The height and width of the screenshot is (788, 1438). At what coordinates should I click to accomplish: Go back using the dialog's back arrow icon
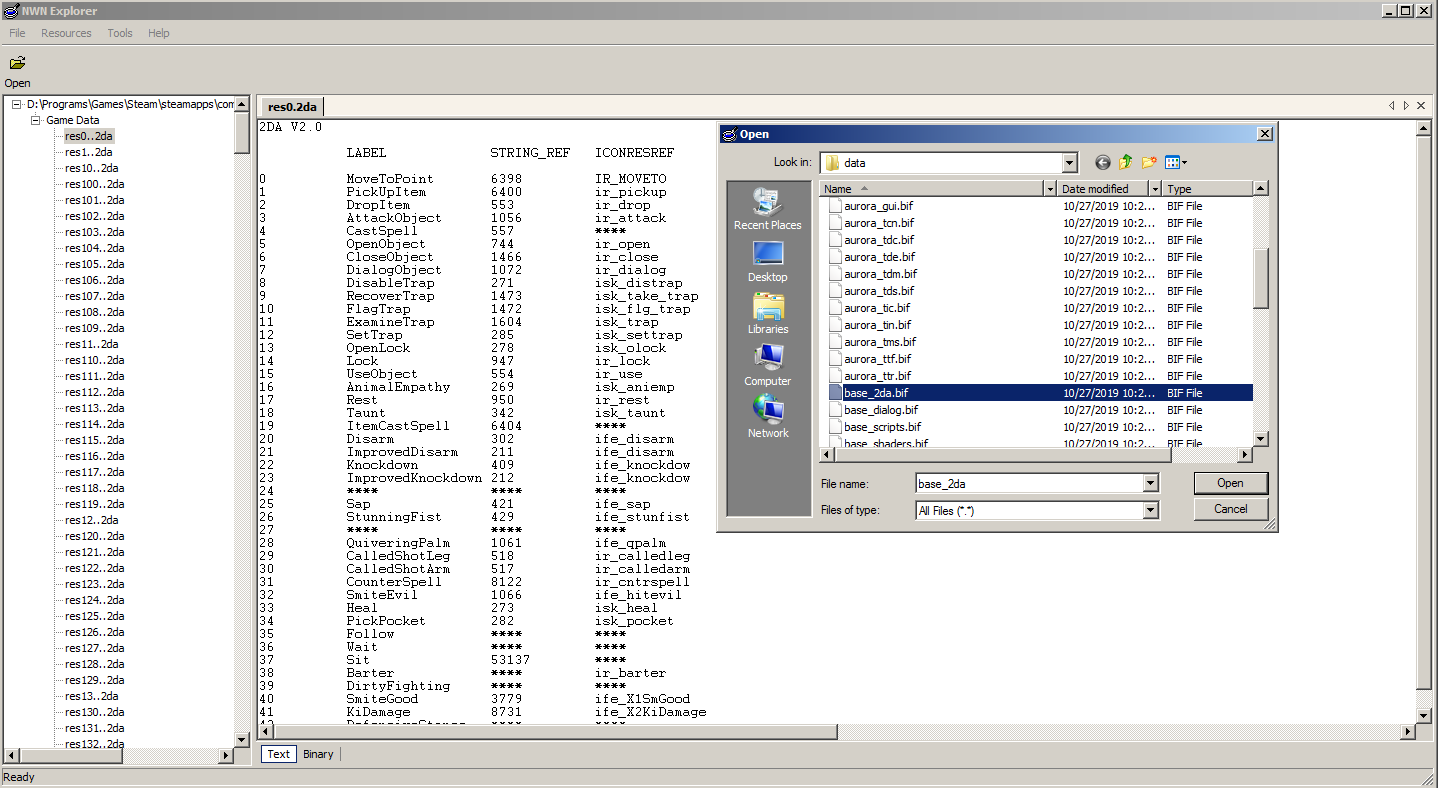tap(1102, 162)
